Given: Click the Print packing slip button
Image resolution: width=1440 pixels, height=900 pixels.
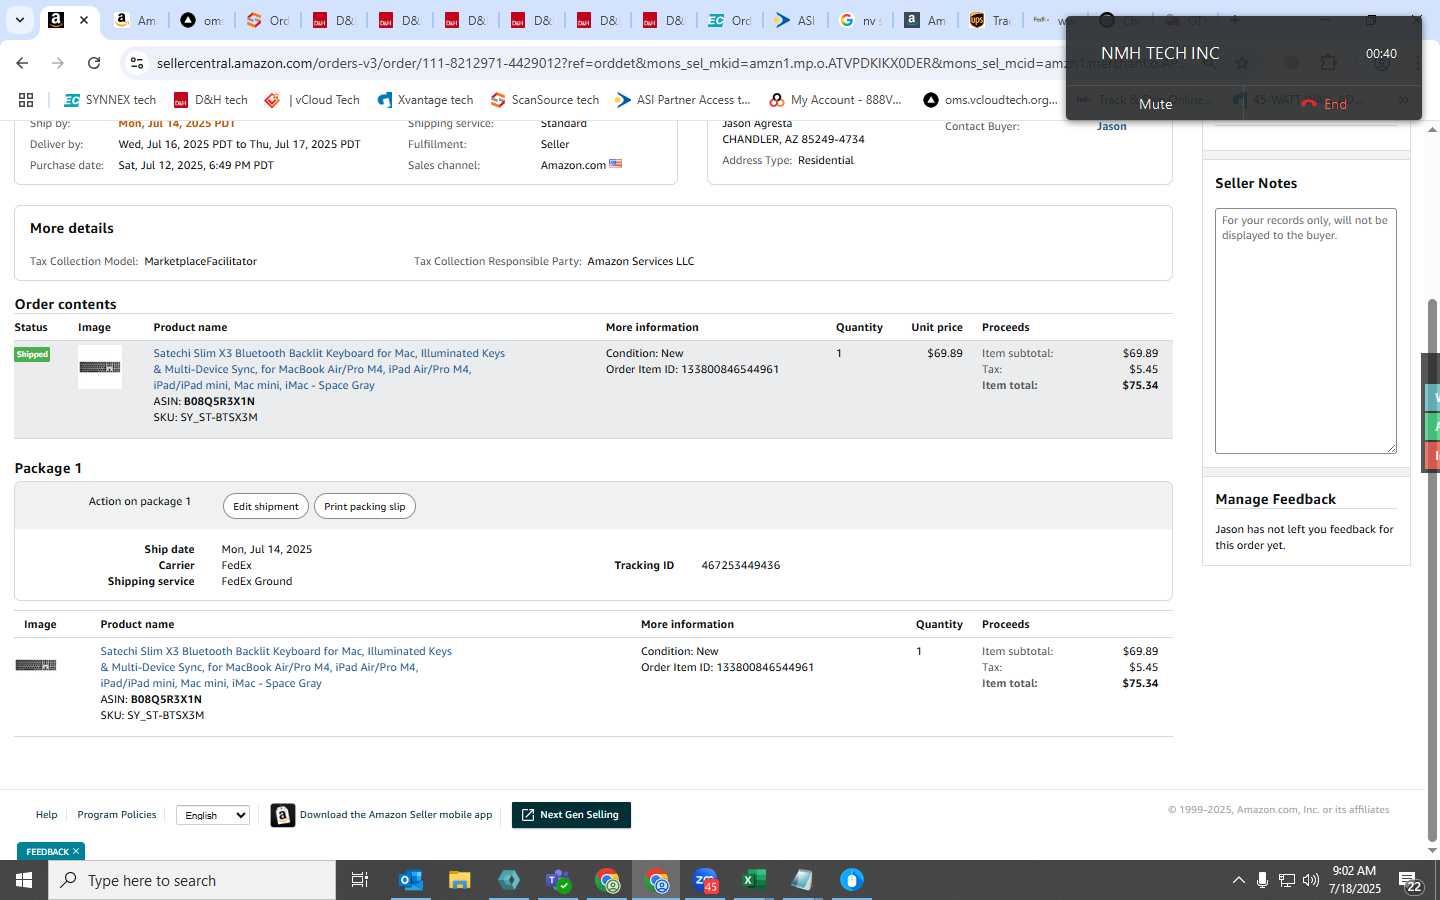Looking at the screenshot, I should point(365,506).
